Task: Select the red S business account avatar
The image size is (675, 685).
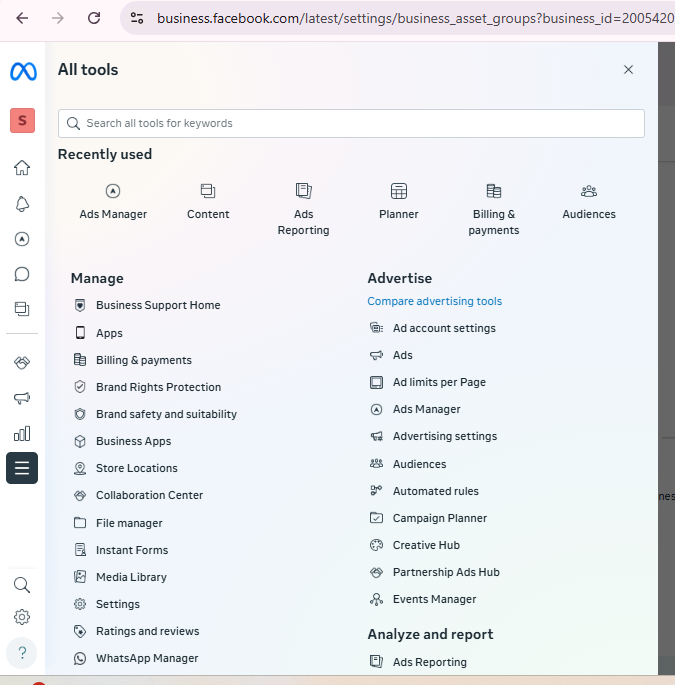Action: pyautogui.click(x=22, y=121)
